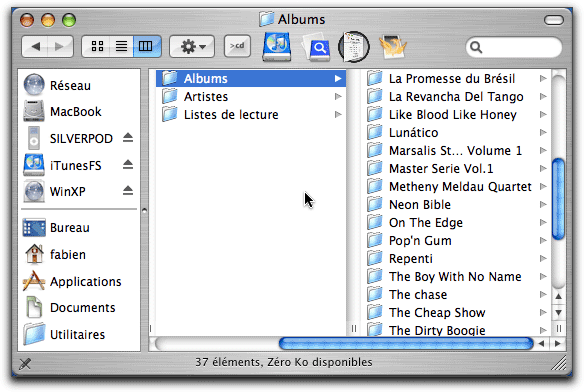Expand Listes de lecture with its arrow
This screenshot has width=584, height=392.
338,114
